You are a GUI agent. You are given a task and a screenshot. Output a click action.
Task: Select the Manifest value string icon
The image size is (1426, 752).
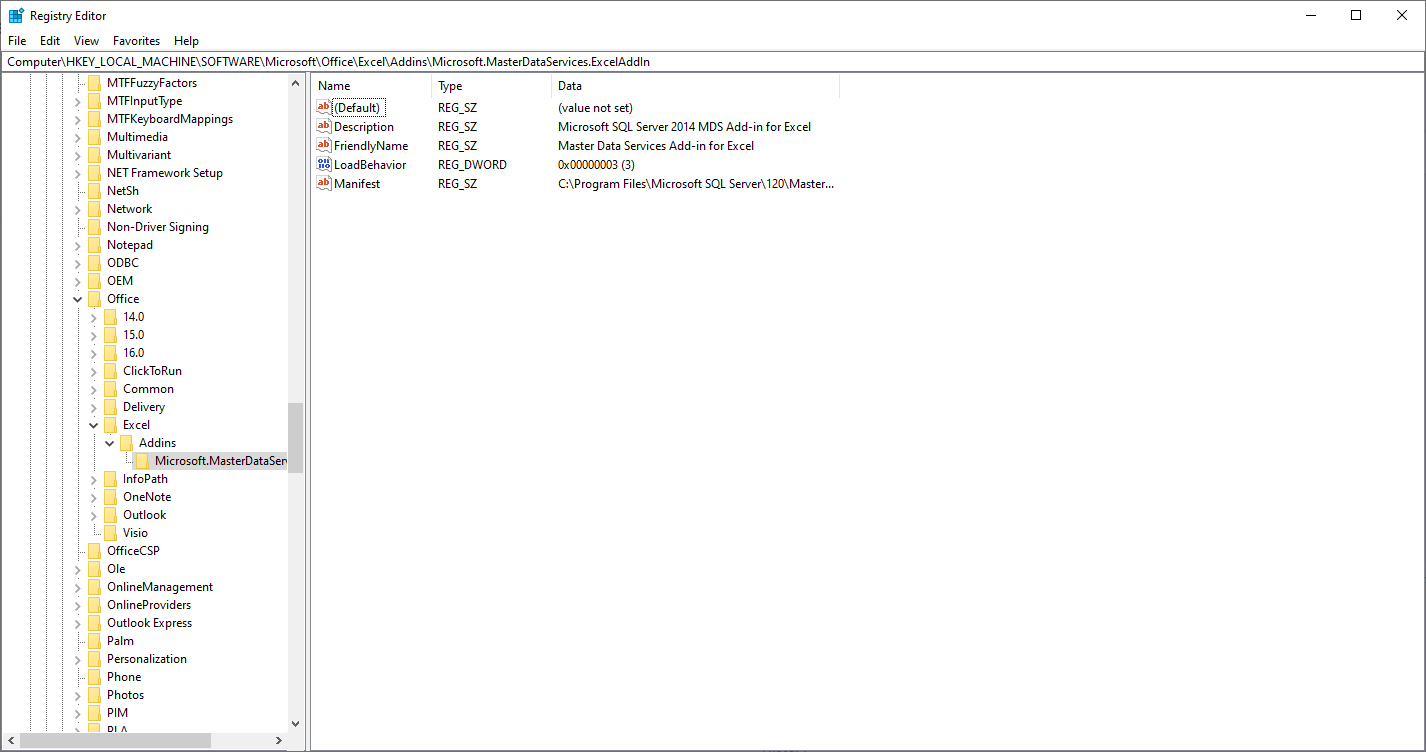(324, 183)
